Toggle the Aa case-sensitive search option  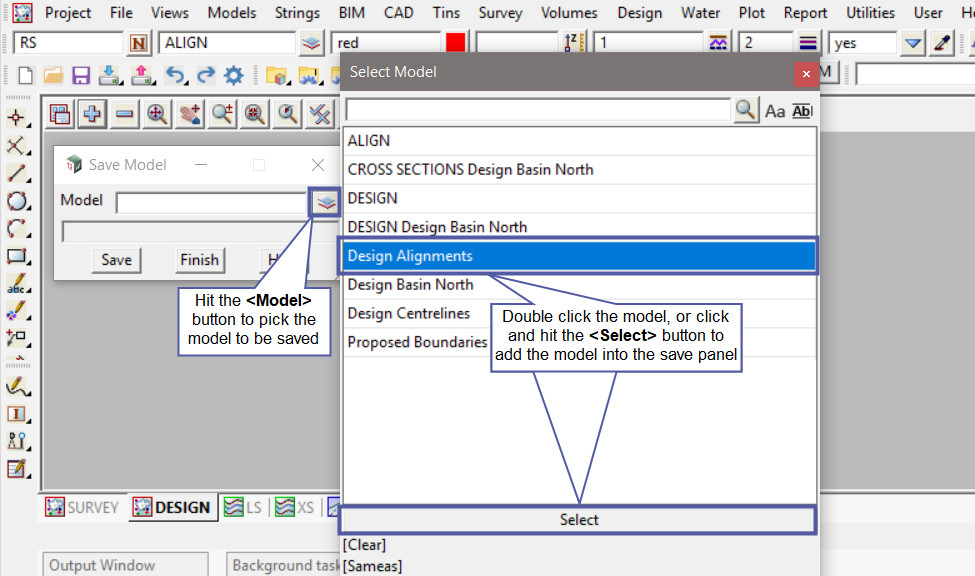(x=775, y=111)
